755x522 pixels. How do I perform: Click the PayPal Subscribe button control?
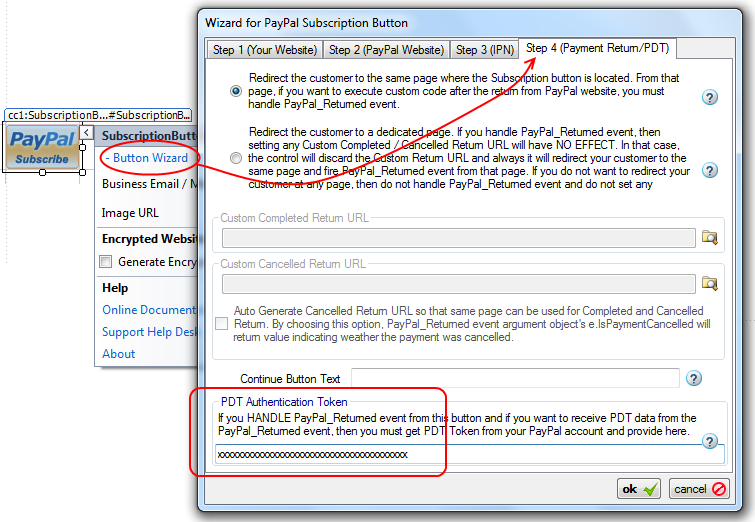(x=42, y=147)
